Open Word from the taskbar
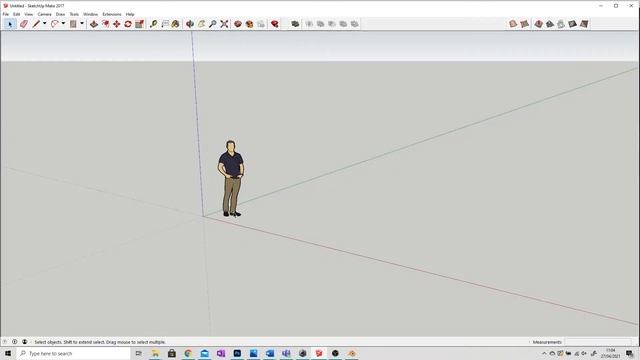640x360 pixels. point(270,353)
